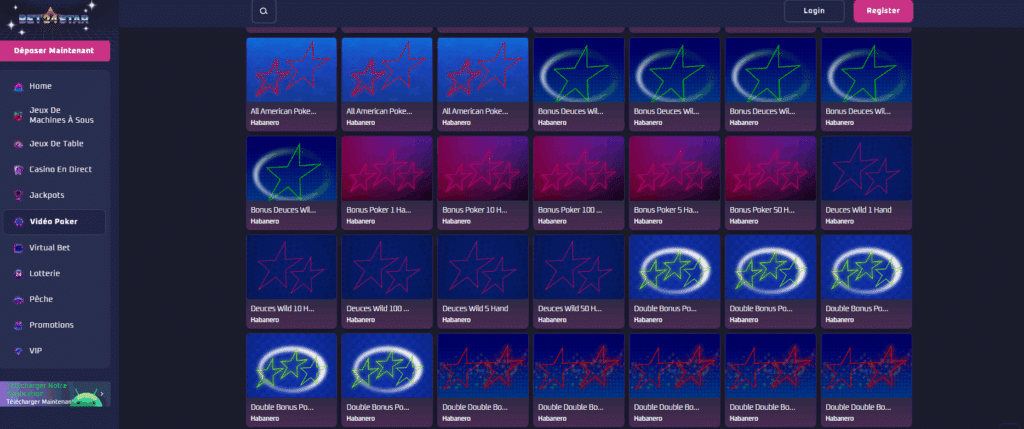Click the magnifier search icon
This screenshot has width=1024, height=429.
click(x=264, y=11)
